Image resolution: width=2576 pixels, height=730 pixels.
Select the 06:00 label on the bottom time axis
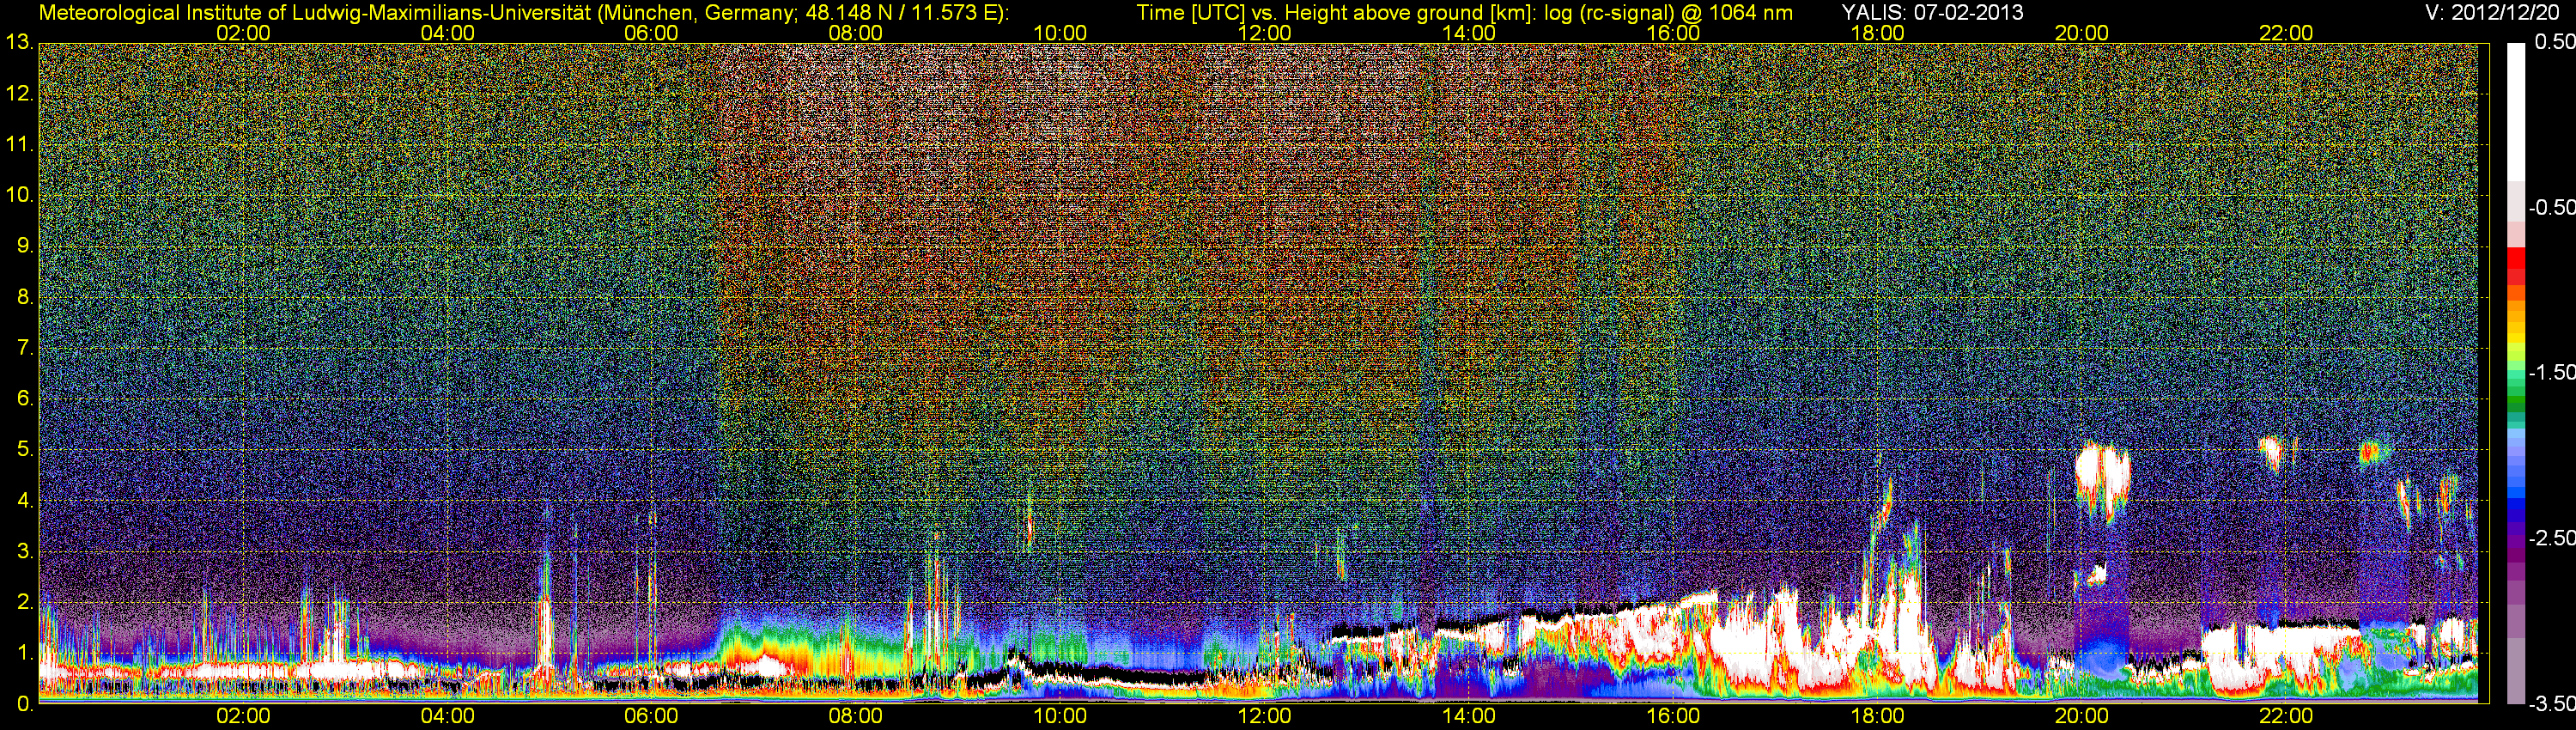tap(651, 716)
